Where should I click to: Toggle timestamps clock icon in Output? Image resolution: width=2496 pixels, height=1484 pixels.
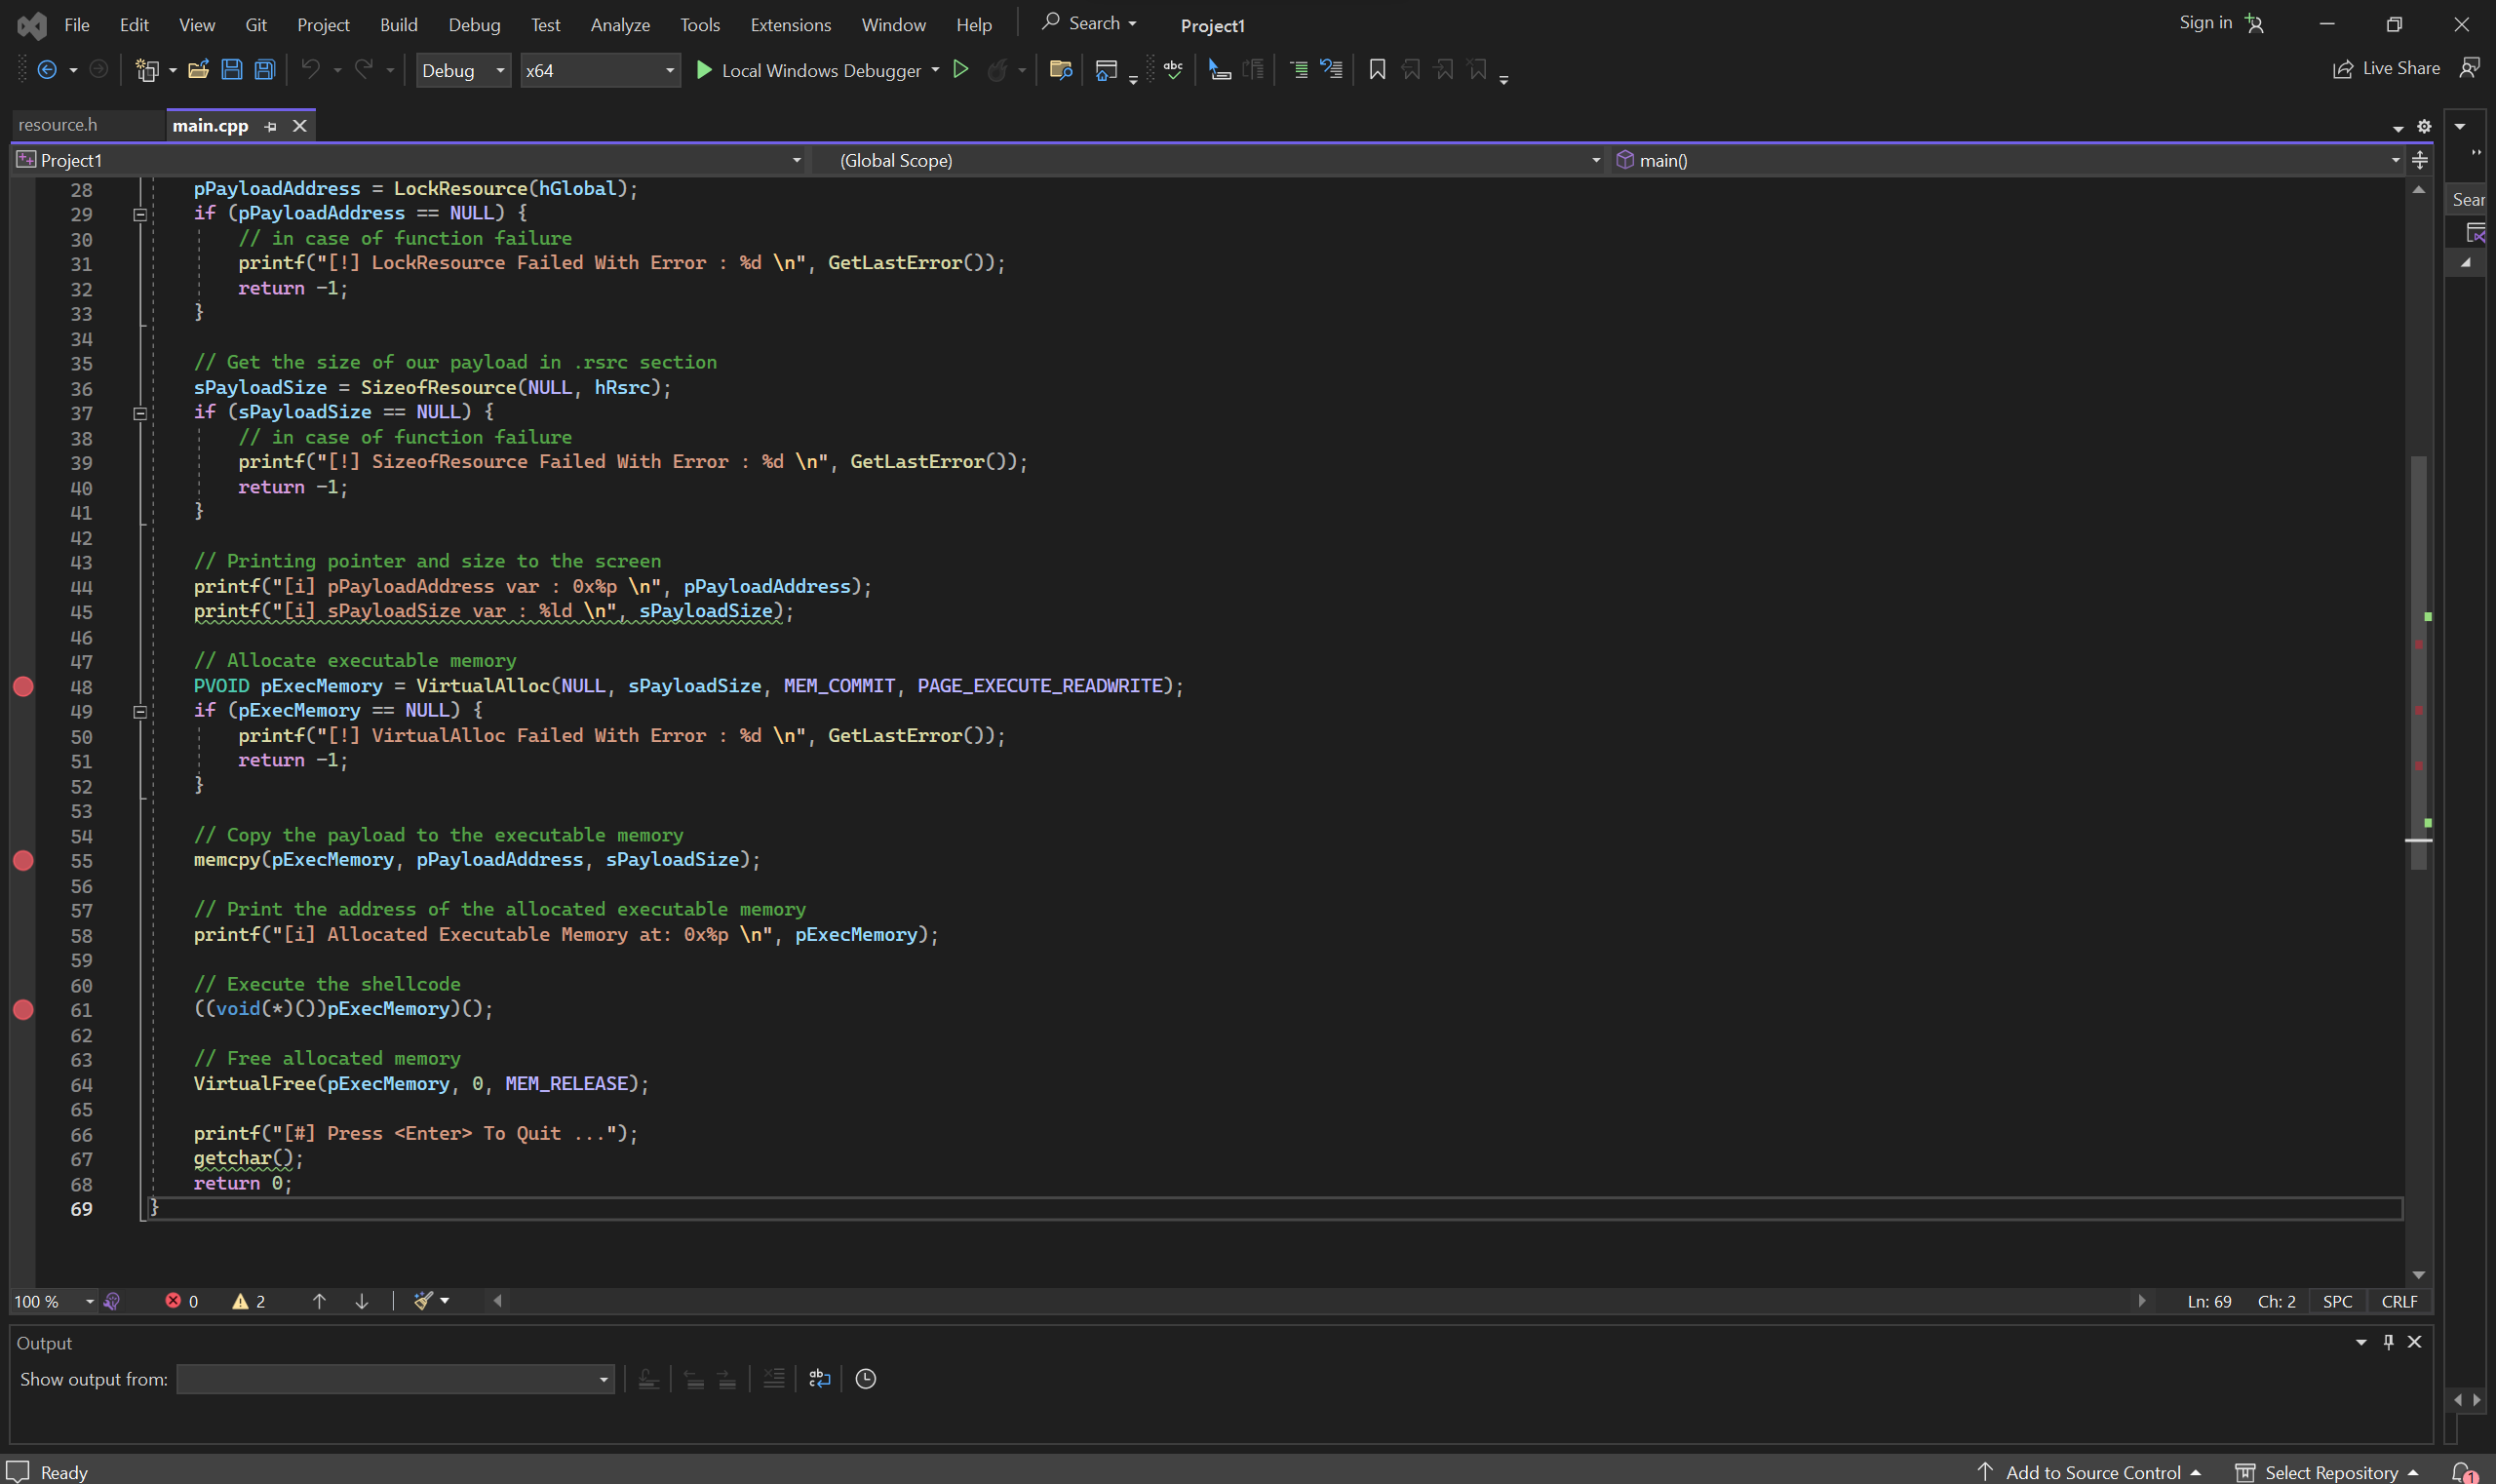[866, 1379]
